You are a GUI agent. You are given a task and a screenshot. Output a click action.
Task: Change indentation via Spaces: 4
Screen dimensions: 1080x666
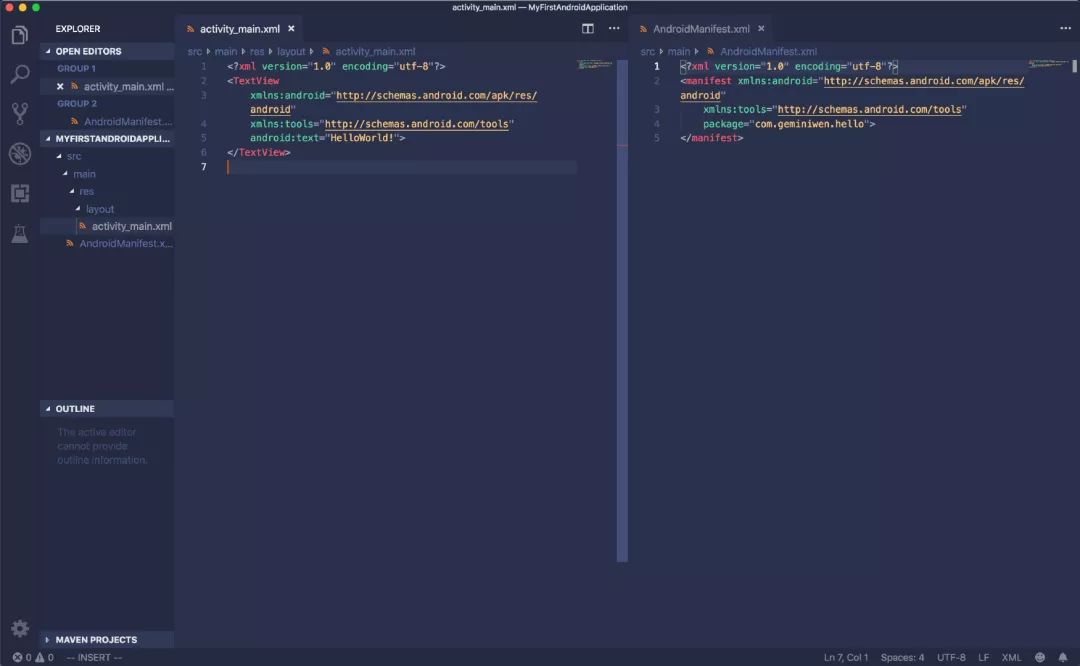point(902,657)
